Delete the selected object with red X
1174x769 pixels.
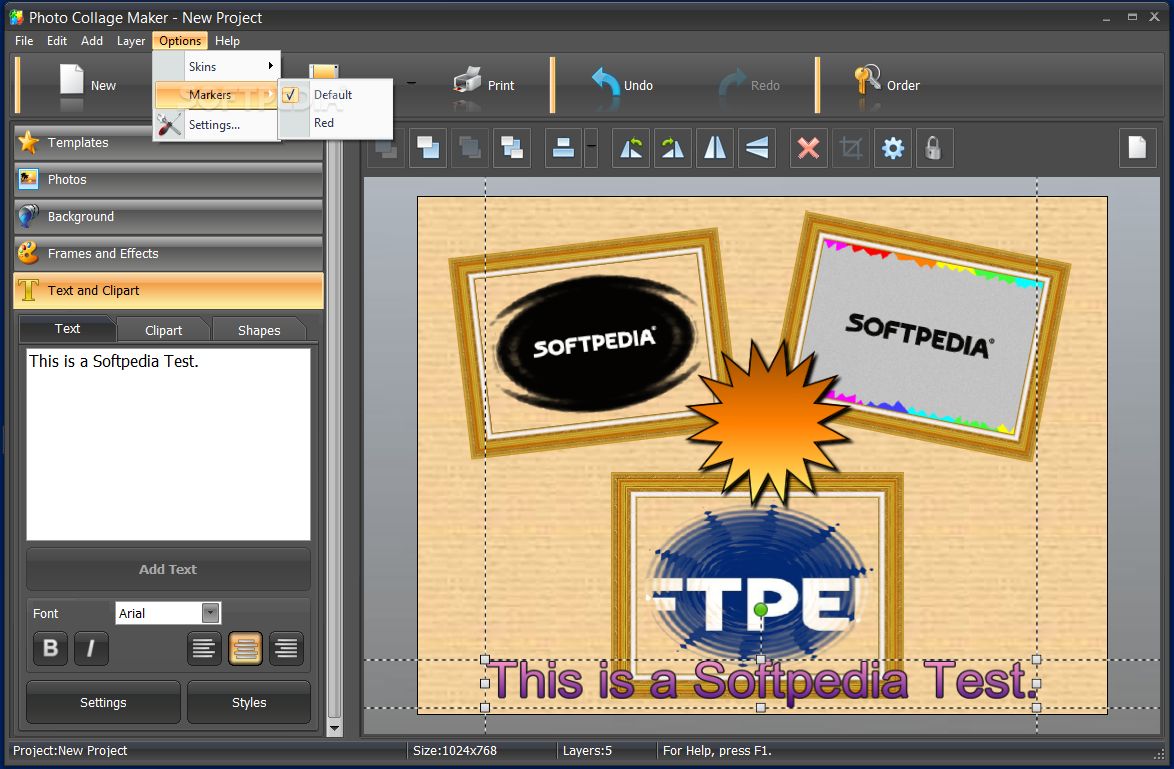click(809, 148)
